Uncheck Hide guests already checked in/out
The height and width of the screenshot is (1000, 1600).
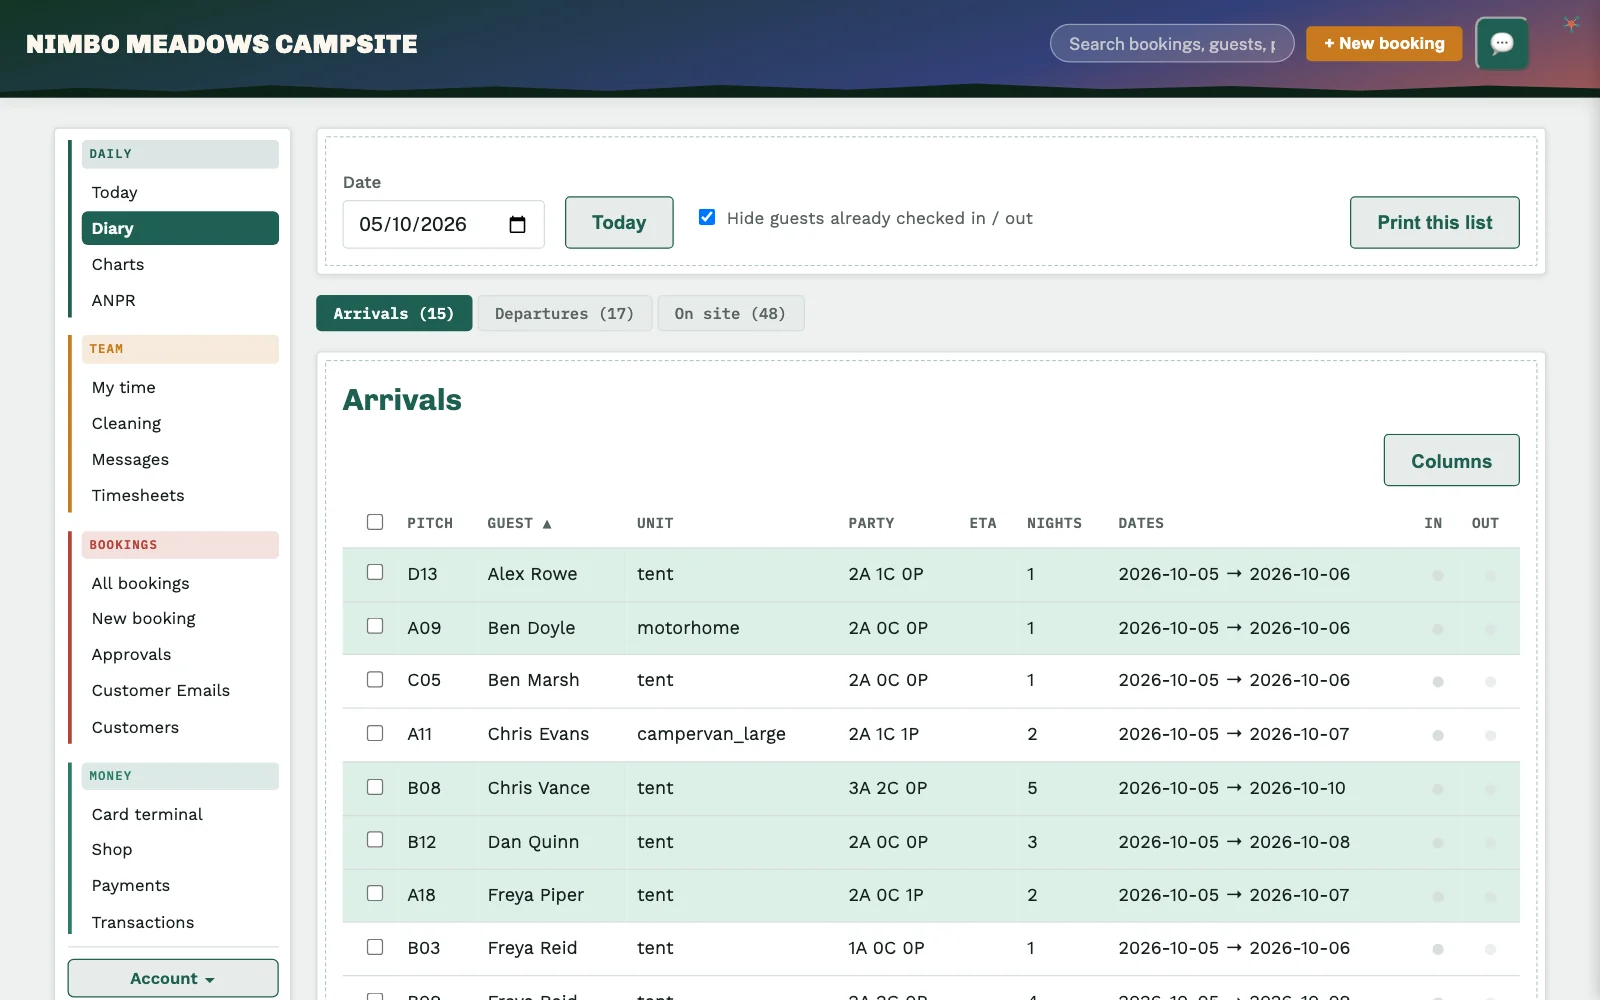click(x=707, y=217)
